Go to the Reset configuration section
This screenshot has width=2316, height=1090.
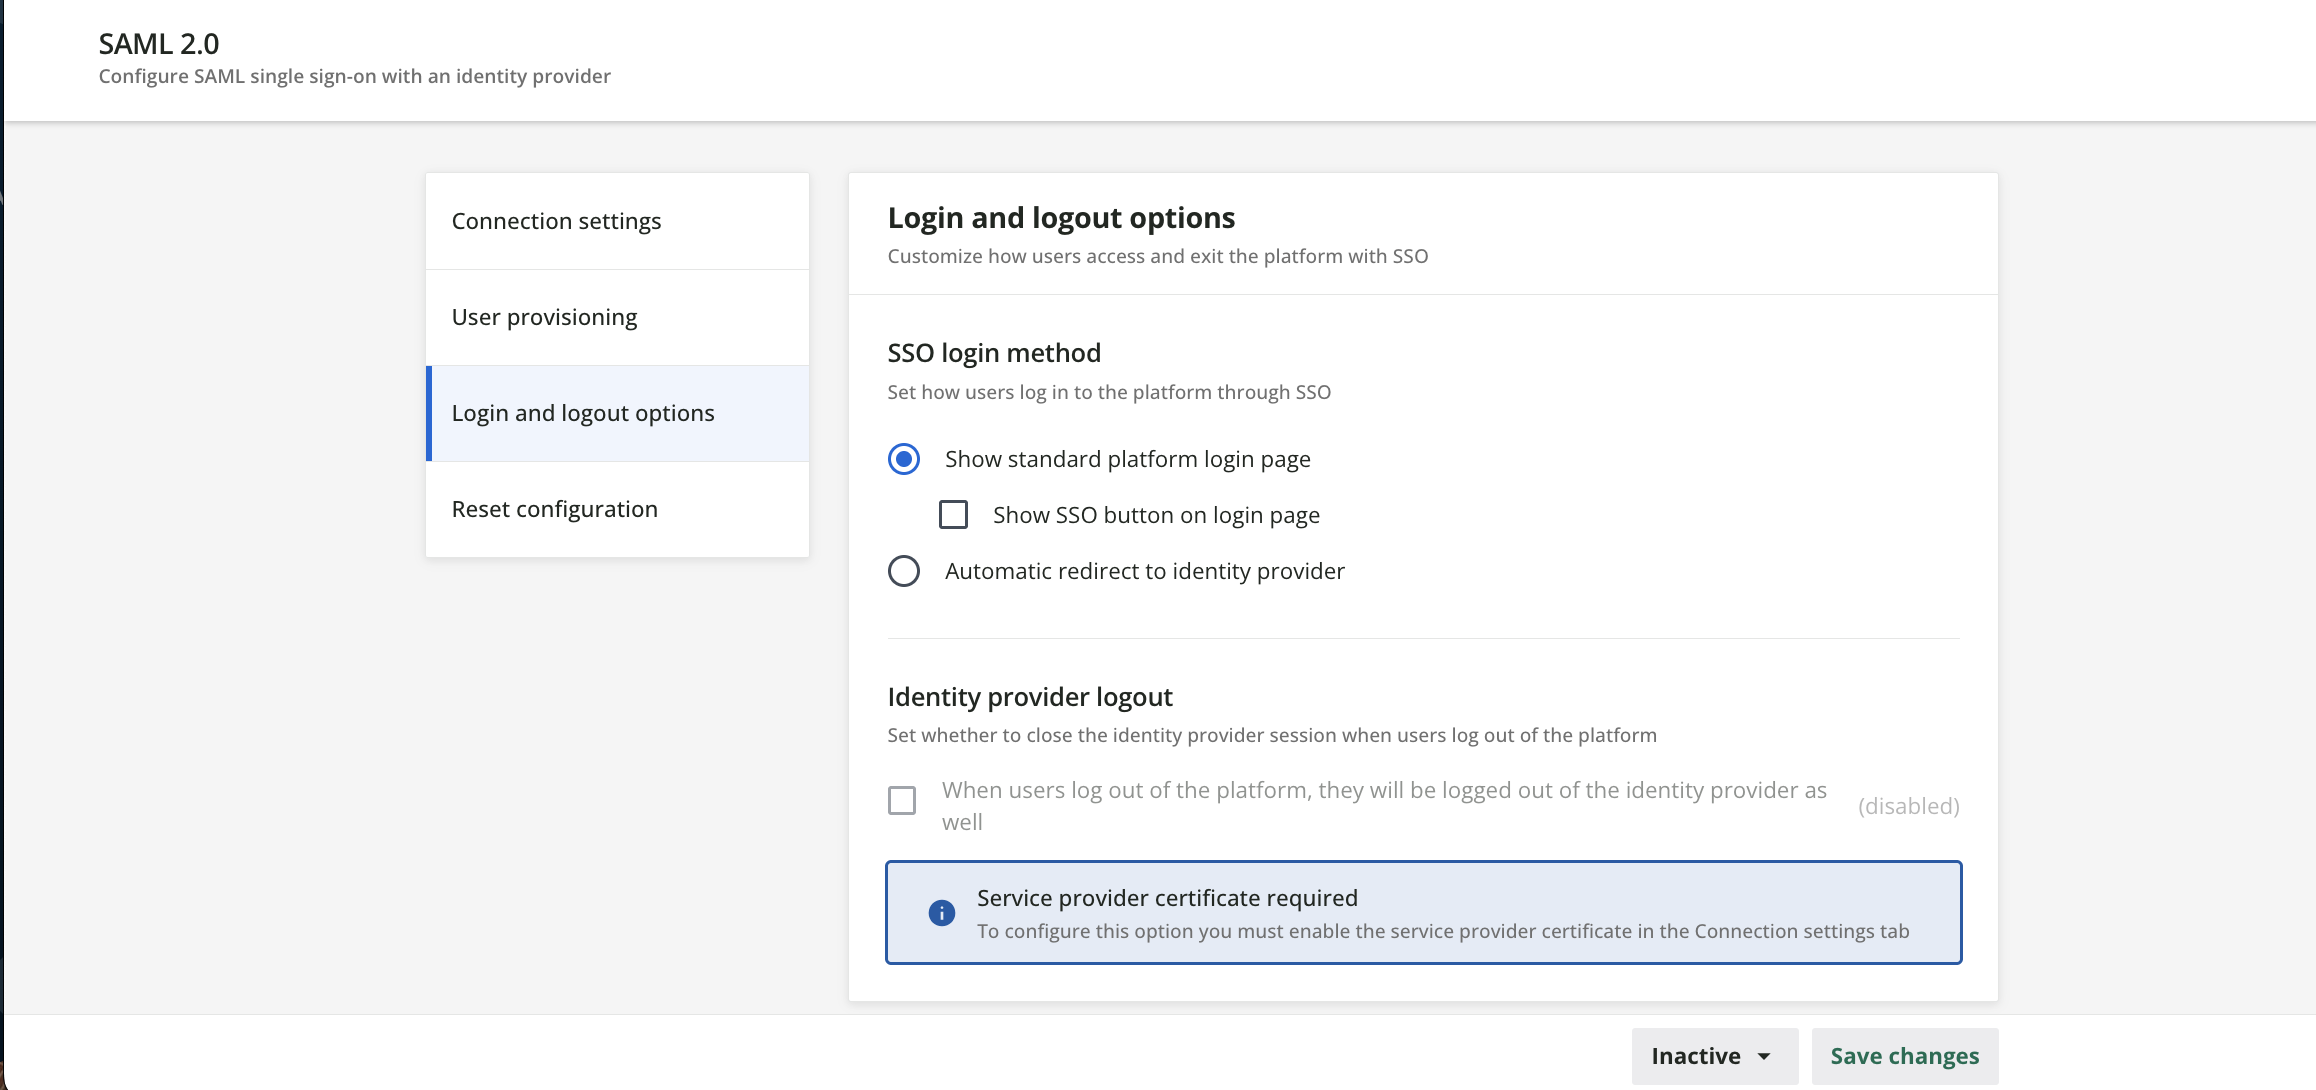tap(554, 509)
